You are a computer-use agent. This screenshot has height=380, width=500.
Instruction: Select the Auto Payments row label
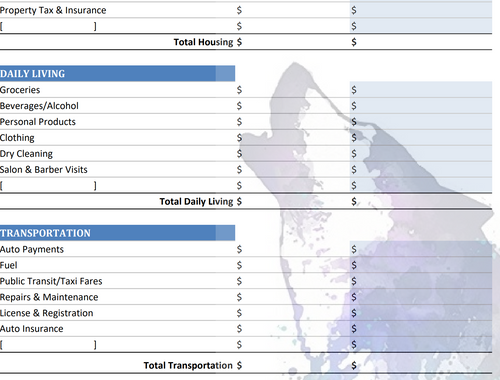[x=32, y=249]
